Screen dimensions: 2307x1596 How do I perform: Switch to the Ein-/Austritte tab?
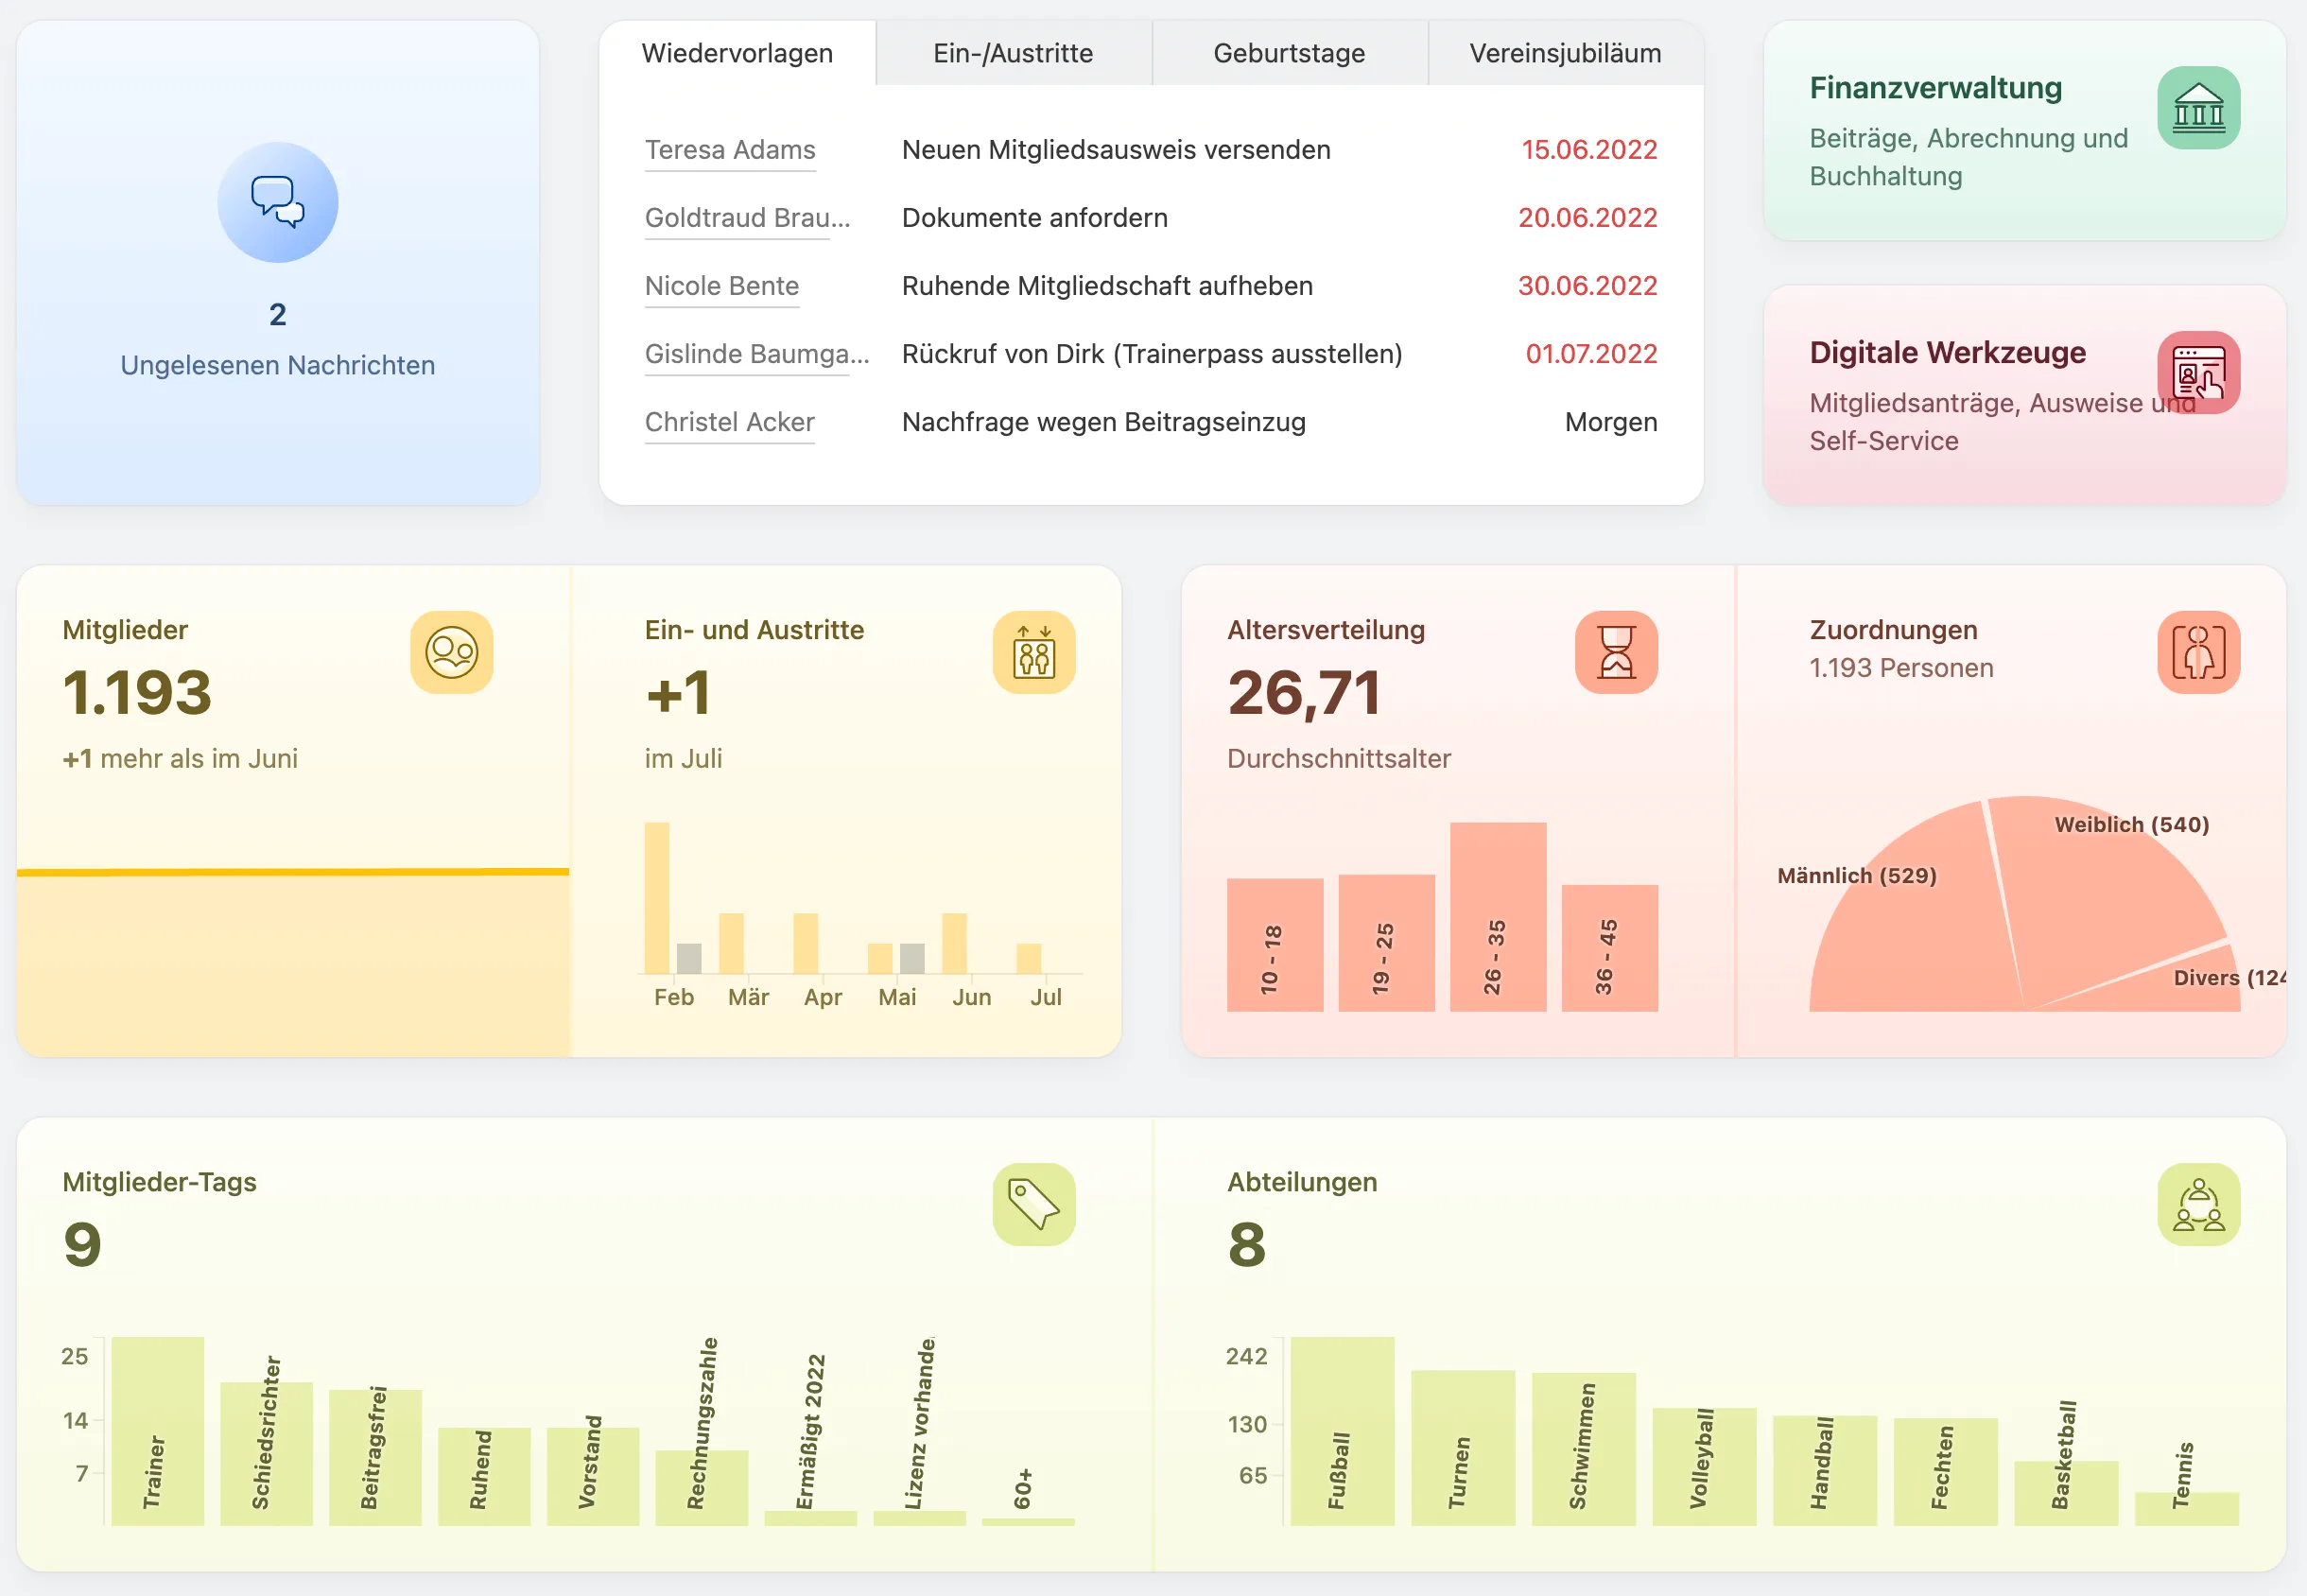(1013, 53)
